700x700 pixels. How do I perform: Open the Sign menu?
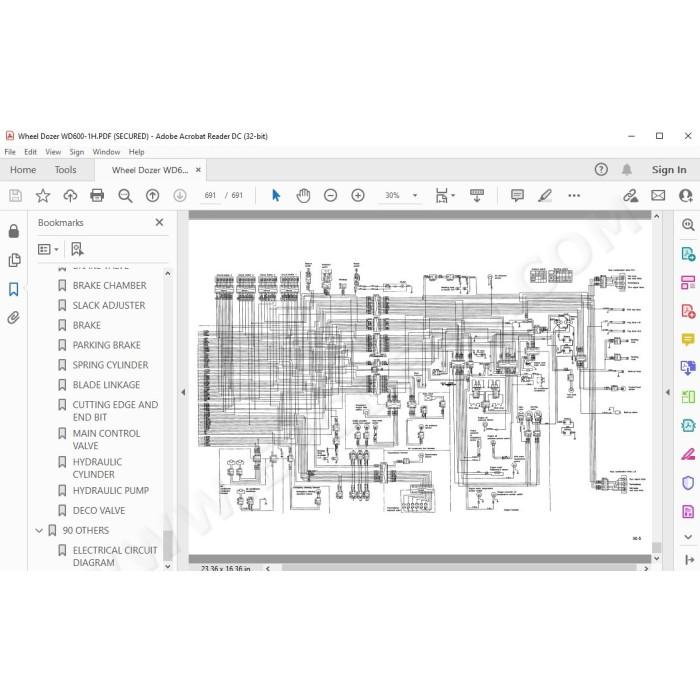pos(77,152)
